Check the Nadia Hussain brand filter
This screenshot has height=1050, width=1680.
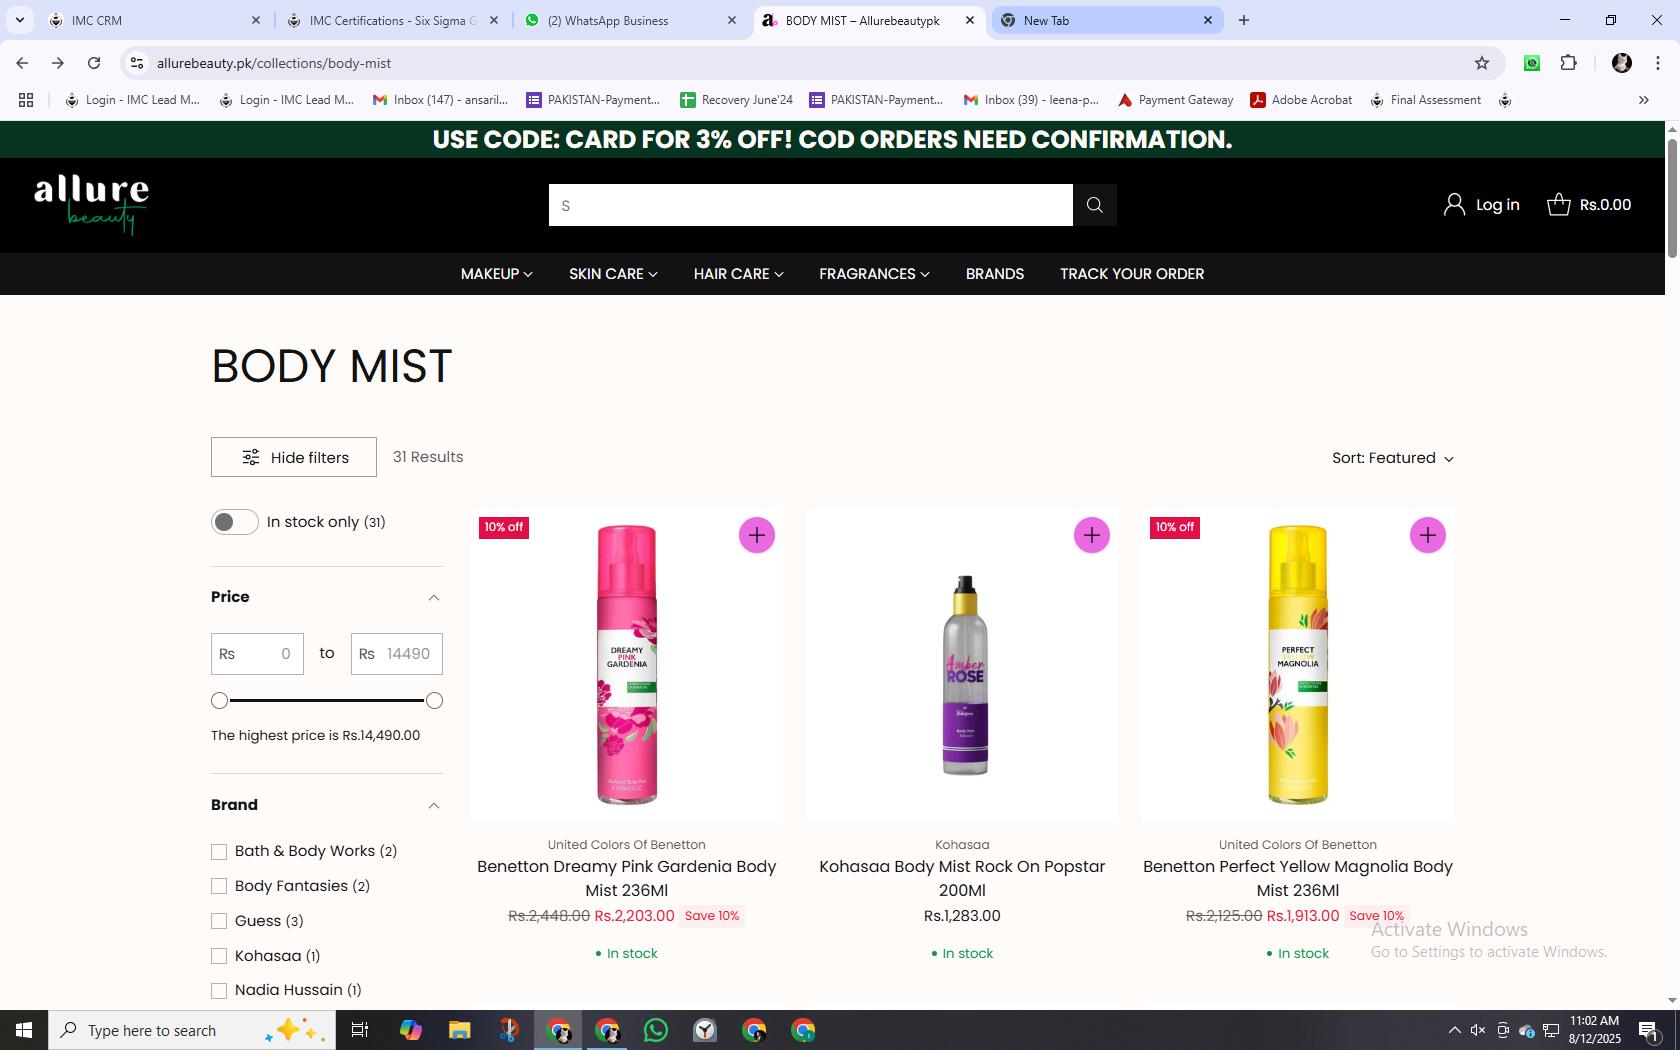point(219,991)
